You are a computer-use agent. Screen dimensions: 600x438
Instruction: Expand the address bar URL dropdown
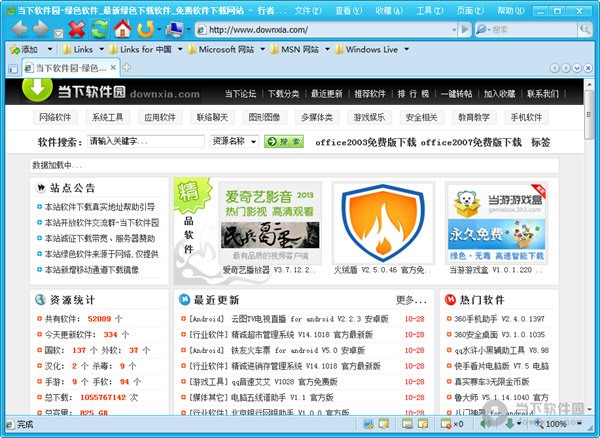pyautogui.click(x=454, y=29)
